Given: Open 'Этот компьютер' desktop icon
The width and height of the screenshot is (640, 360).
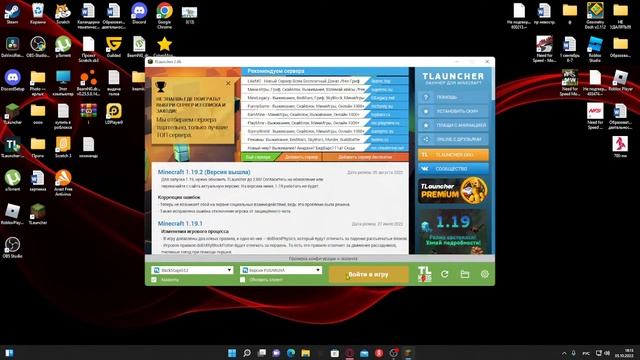Looking at the screenshot, I should [63, 83].
